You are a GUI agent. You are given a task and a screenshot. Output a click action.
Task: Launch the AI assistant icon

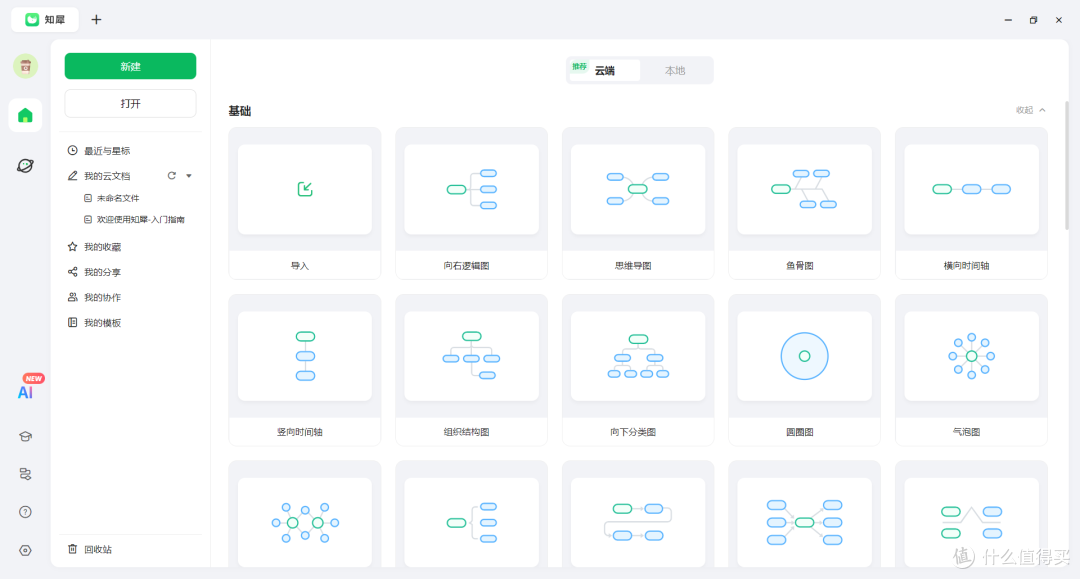click(x=25, y=392)
